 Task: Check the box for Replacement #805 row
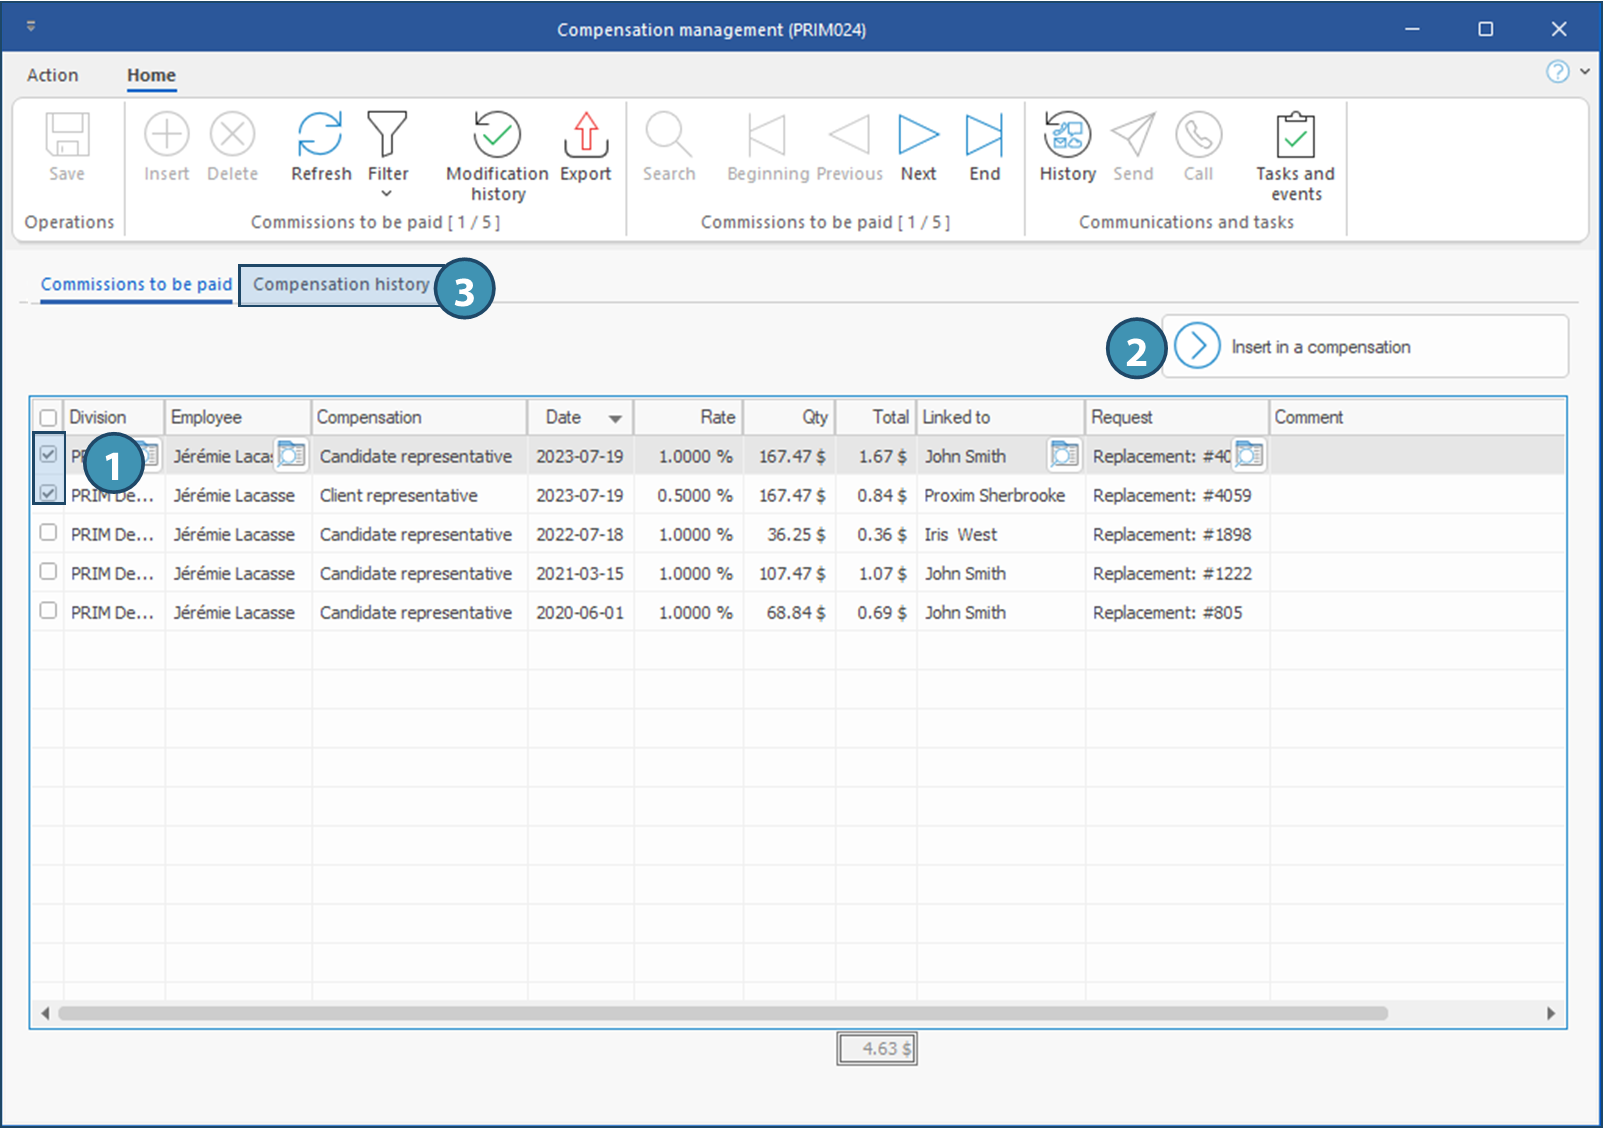click(48, 611)
